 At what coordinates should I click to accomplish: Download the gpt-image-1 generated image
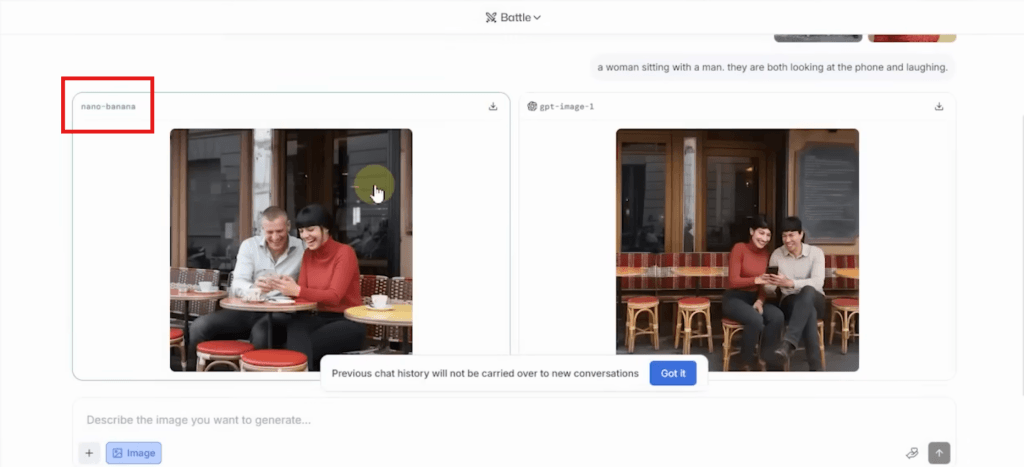(x=939, y=107)
